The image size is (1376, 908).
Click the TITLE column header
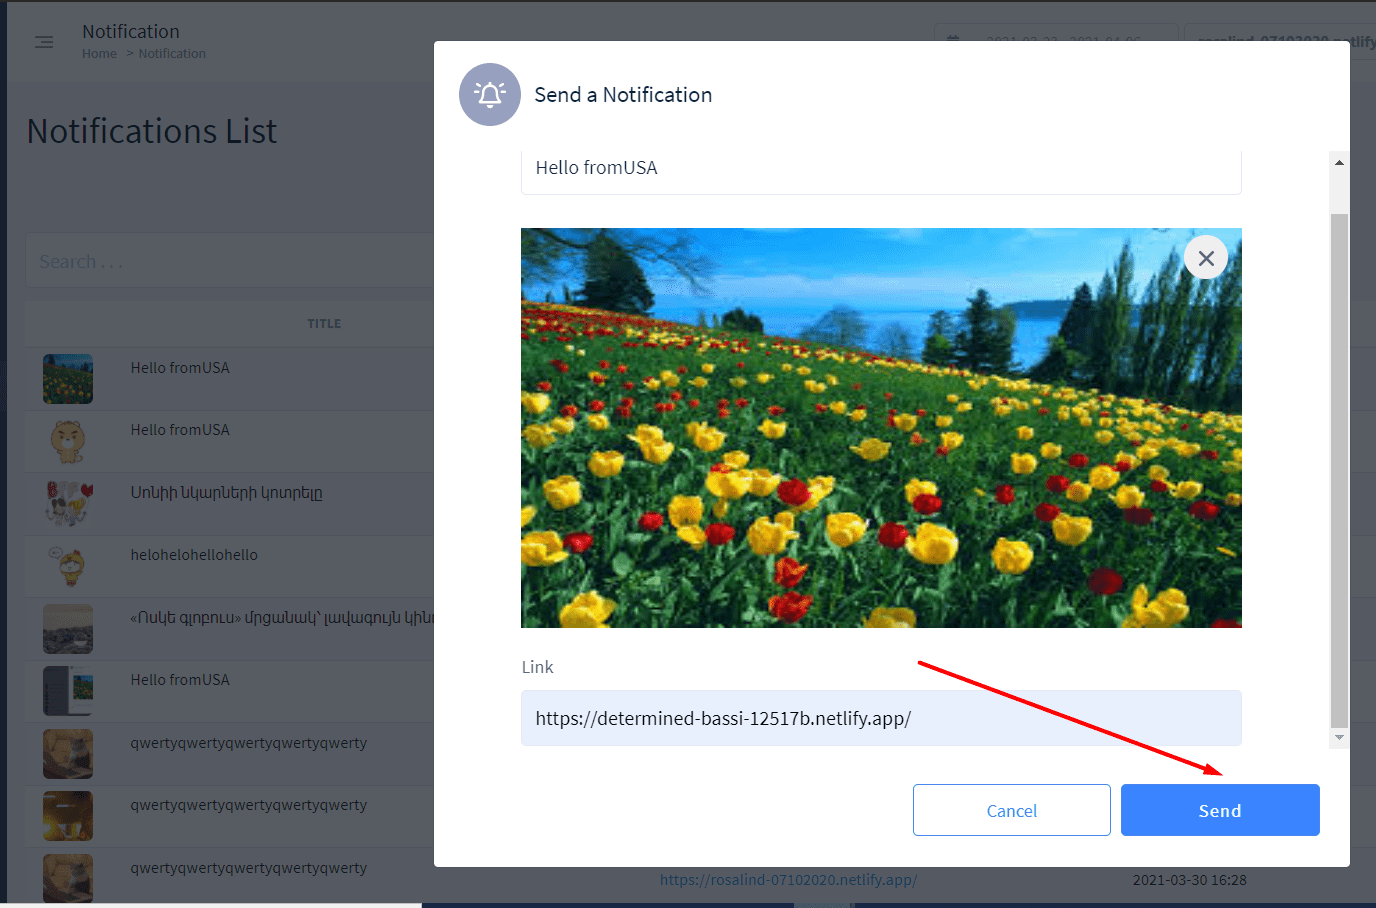[x=324, y=324]
